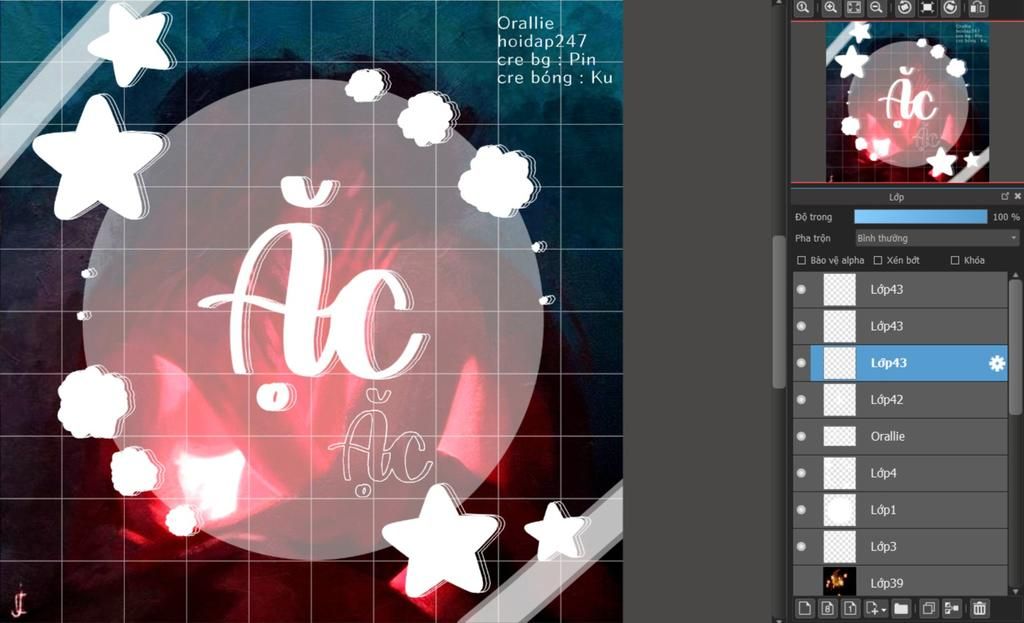Click the layer list scroll down arrow
This screenshot has width=1024, height=623.
point(1014,592)
